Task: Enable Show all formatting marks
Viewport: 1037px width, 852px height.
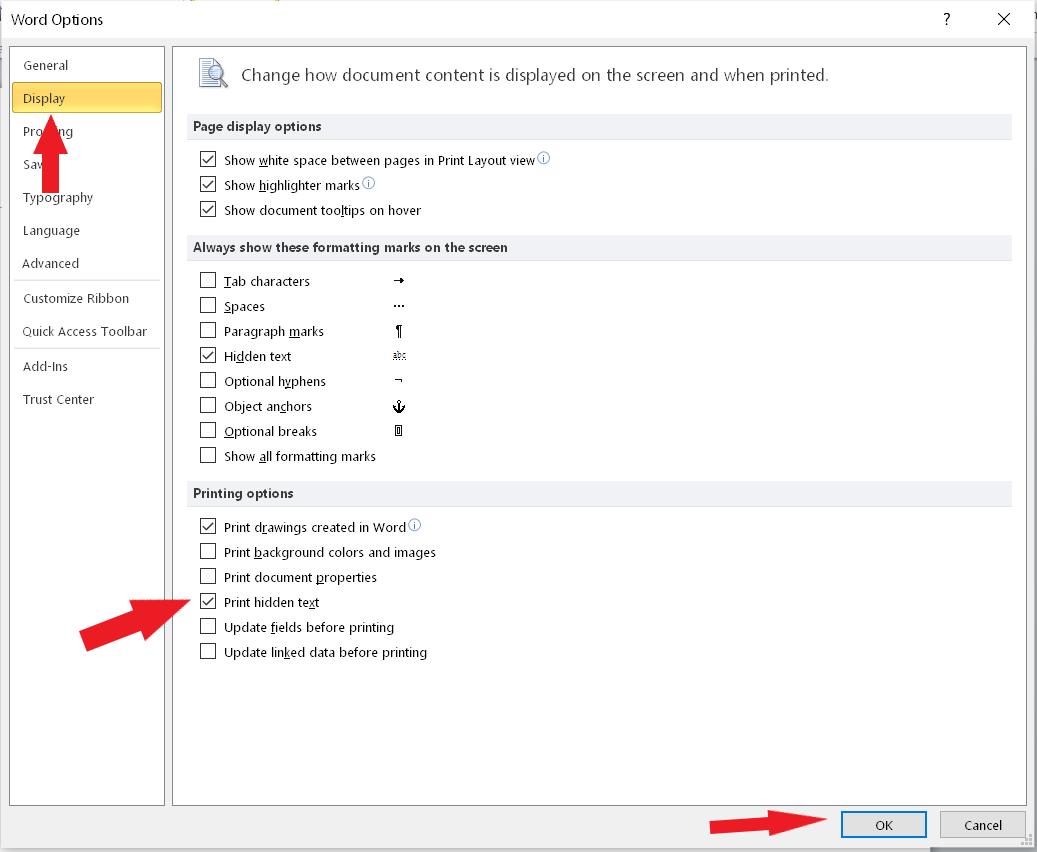Action: coord(208,456)
